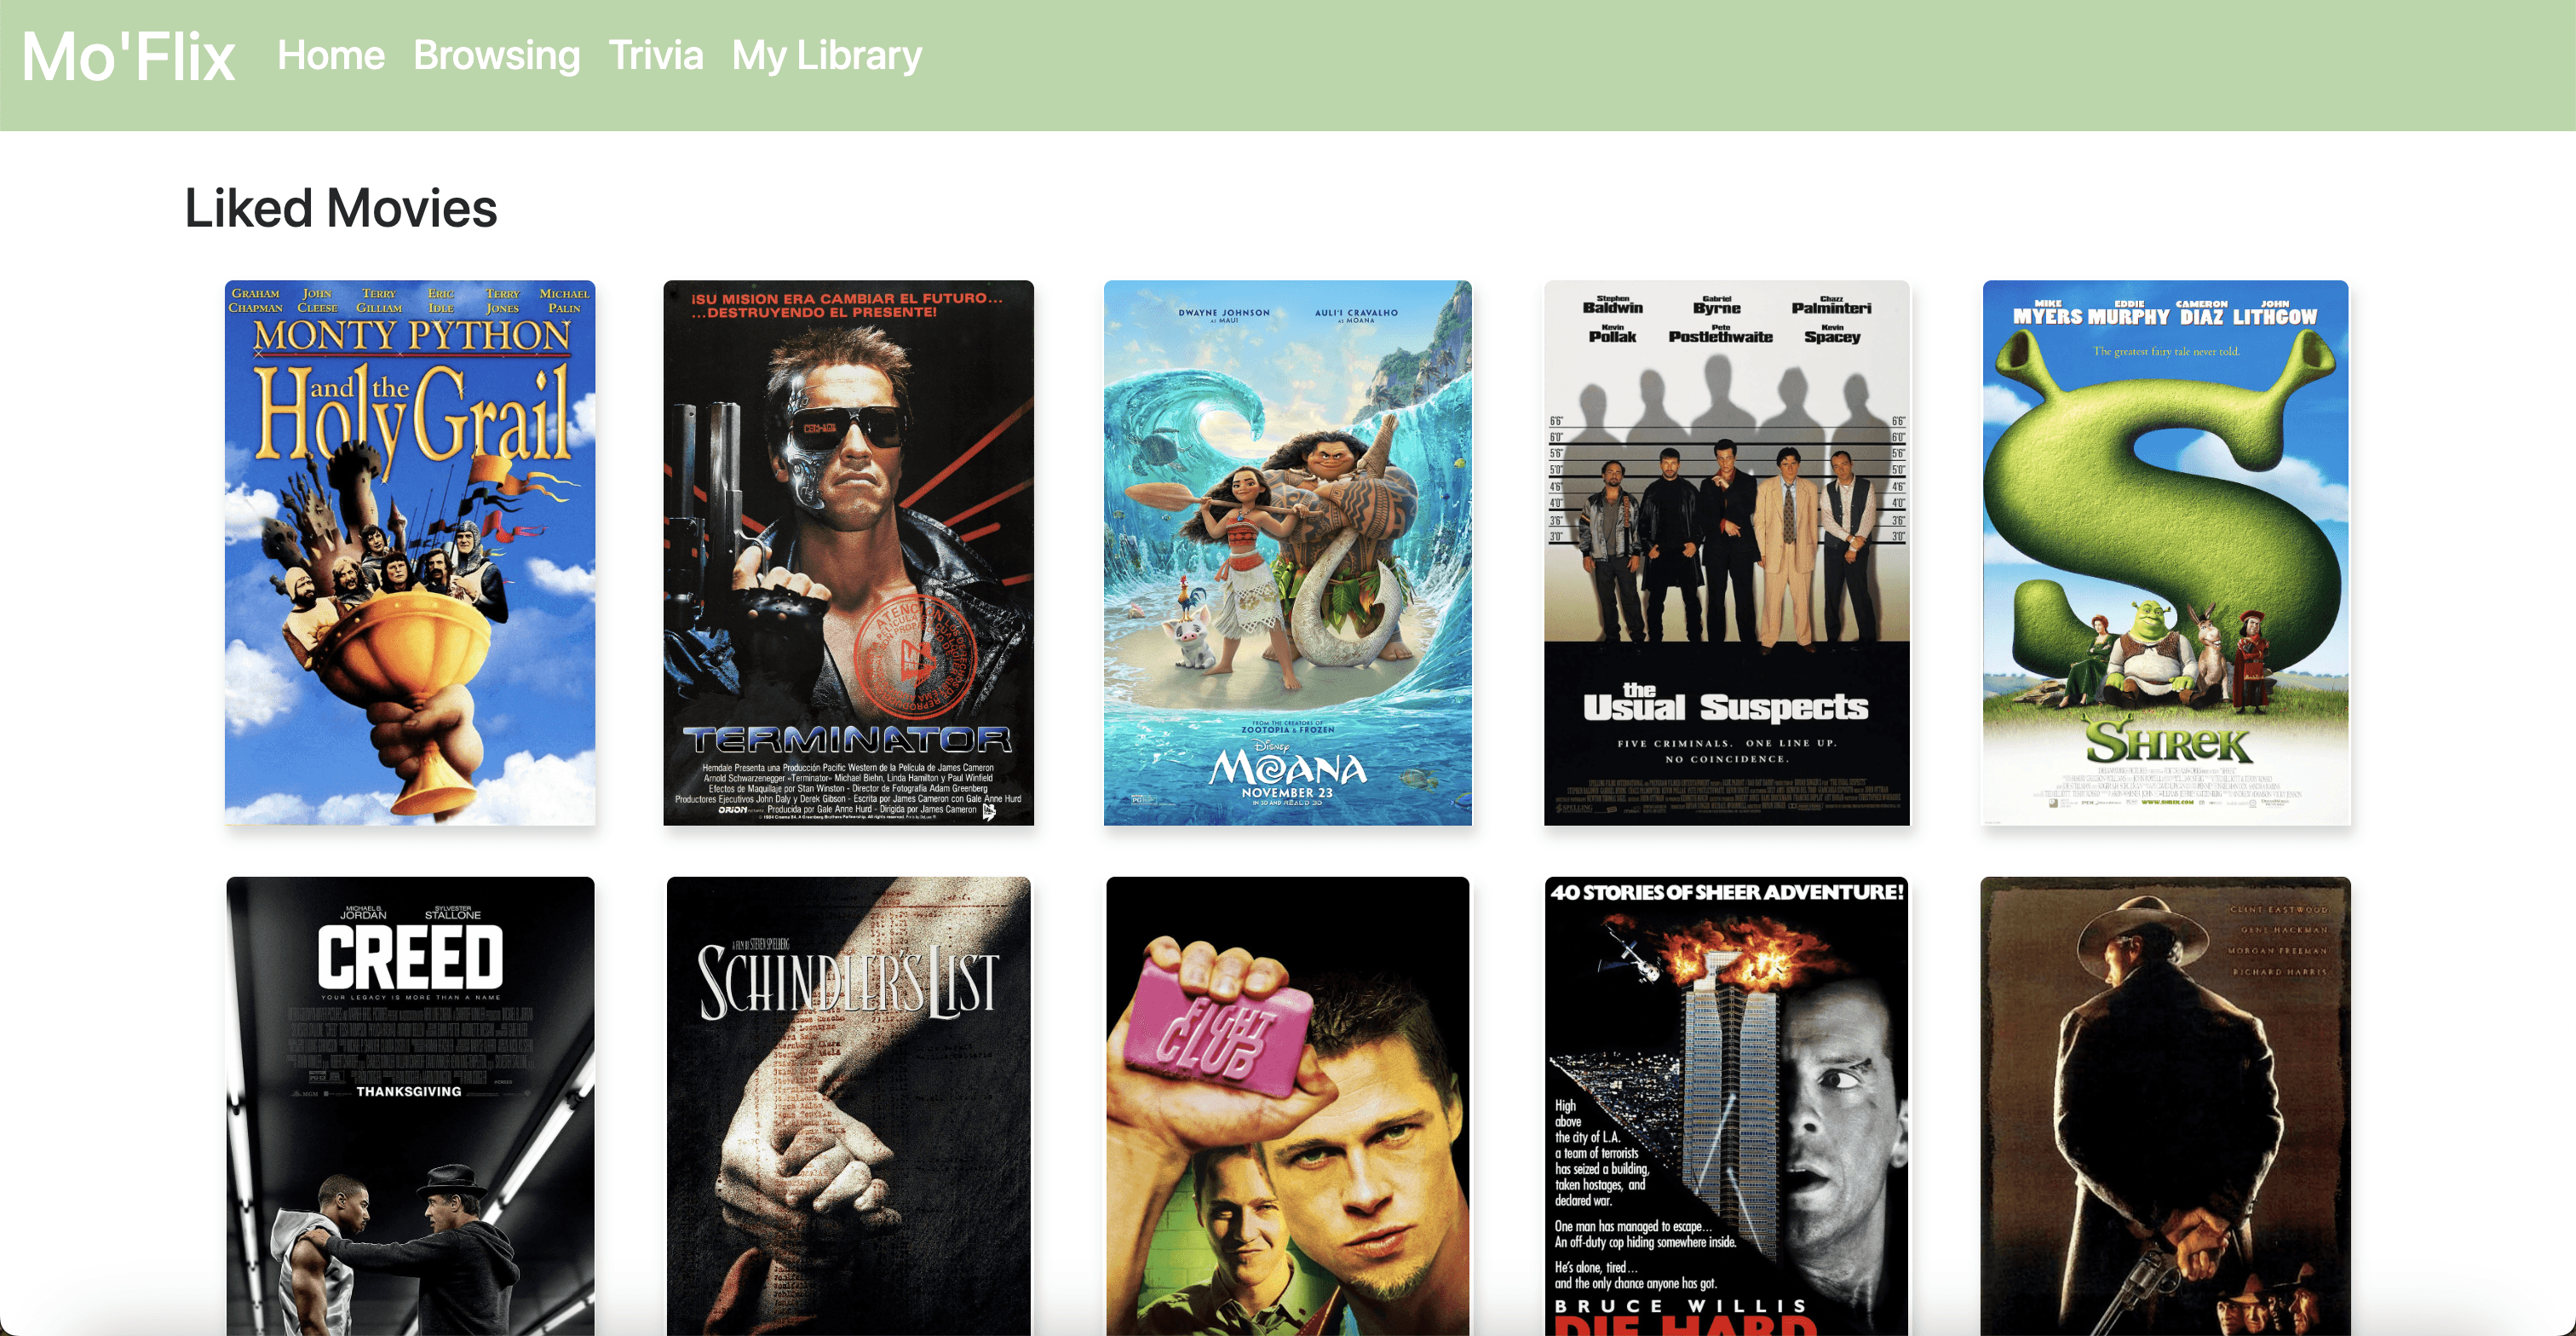Screen dimensions: 2576x1336
Task: Click the Liked Movies heading
Action: pos(340,208)
